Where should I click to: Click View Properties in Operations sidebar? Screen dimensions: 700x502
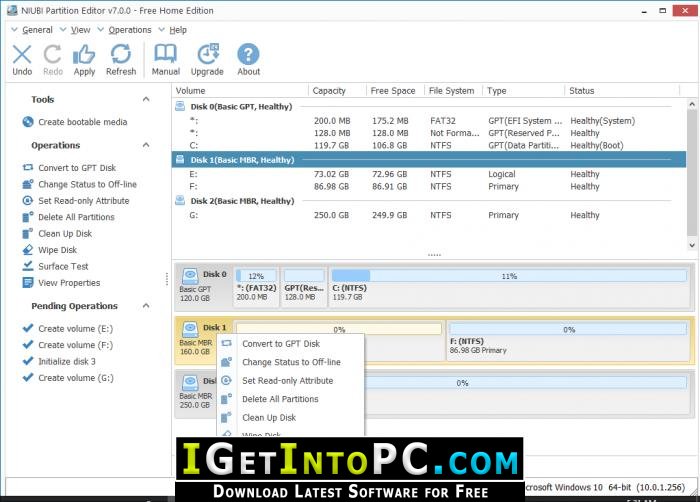click(69, 283)
